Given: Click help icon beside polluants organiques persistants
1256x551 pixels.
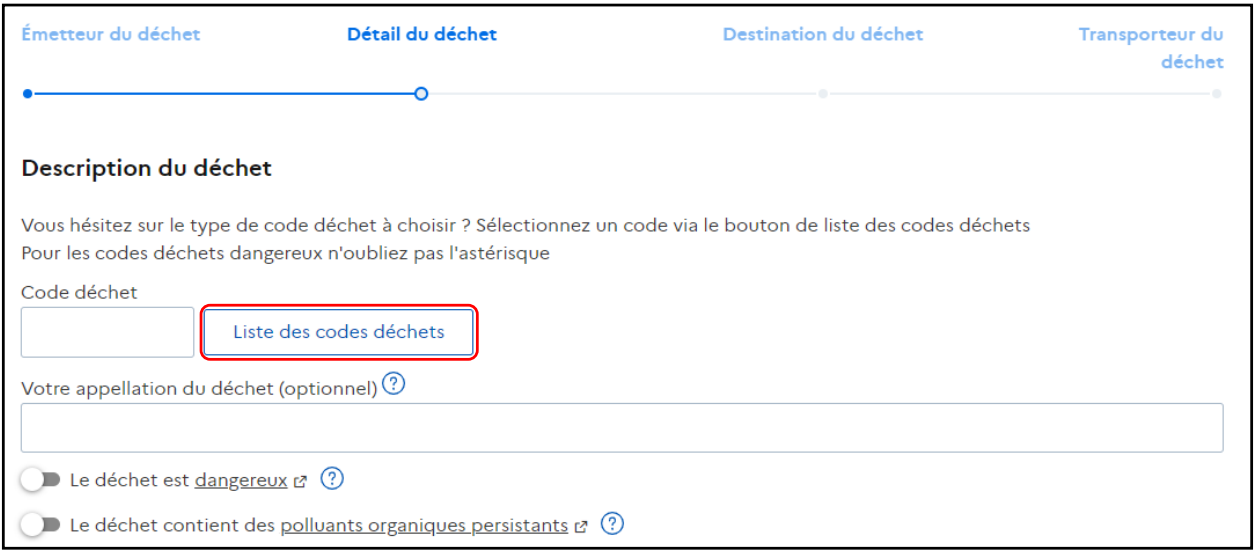Looking at the screenshot, I should point(613,524).
